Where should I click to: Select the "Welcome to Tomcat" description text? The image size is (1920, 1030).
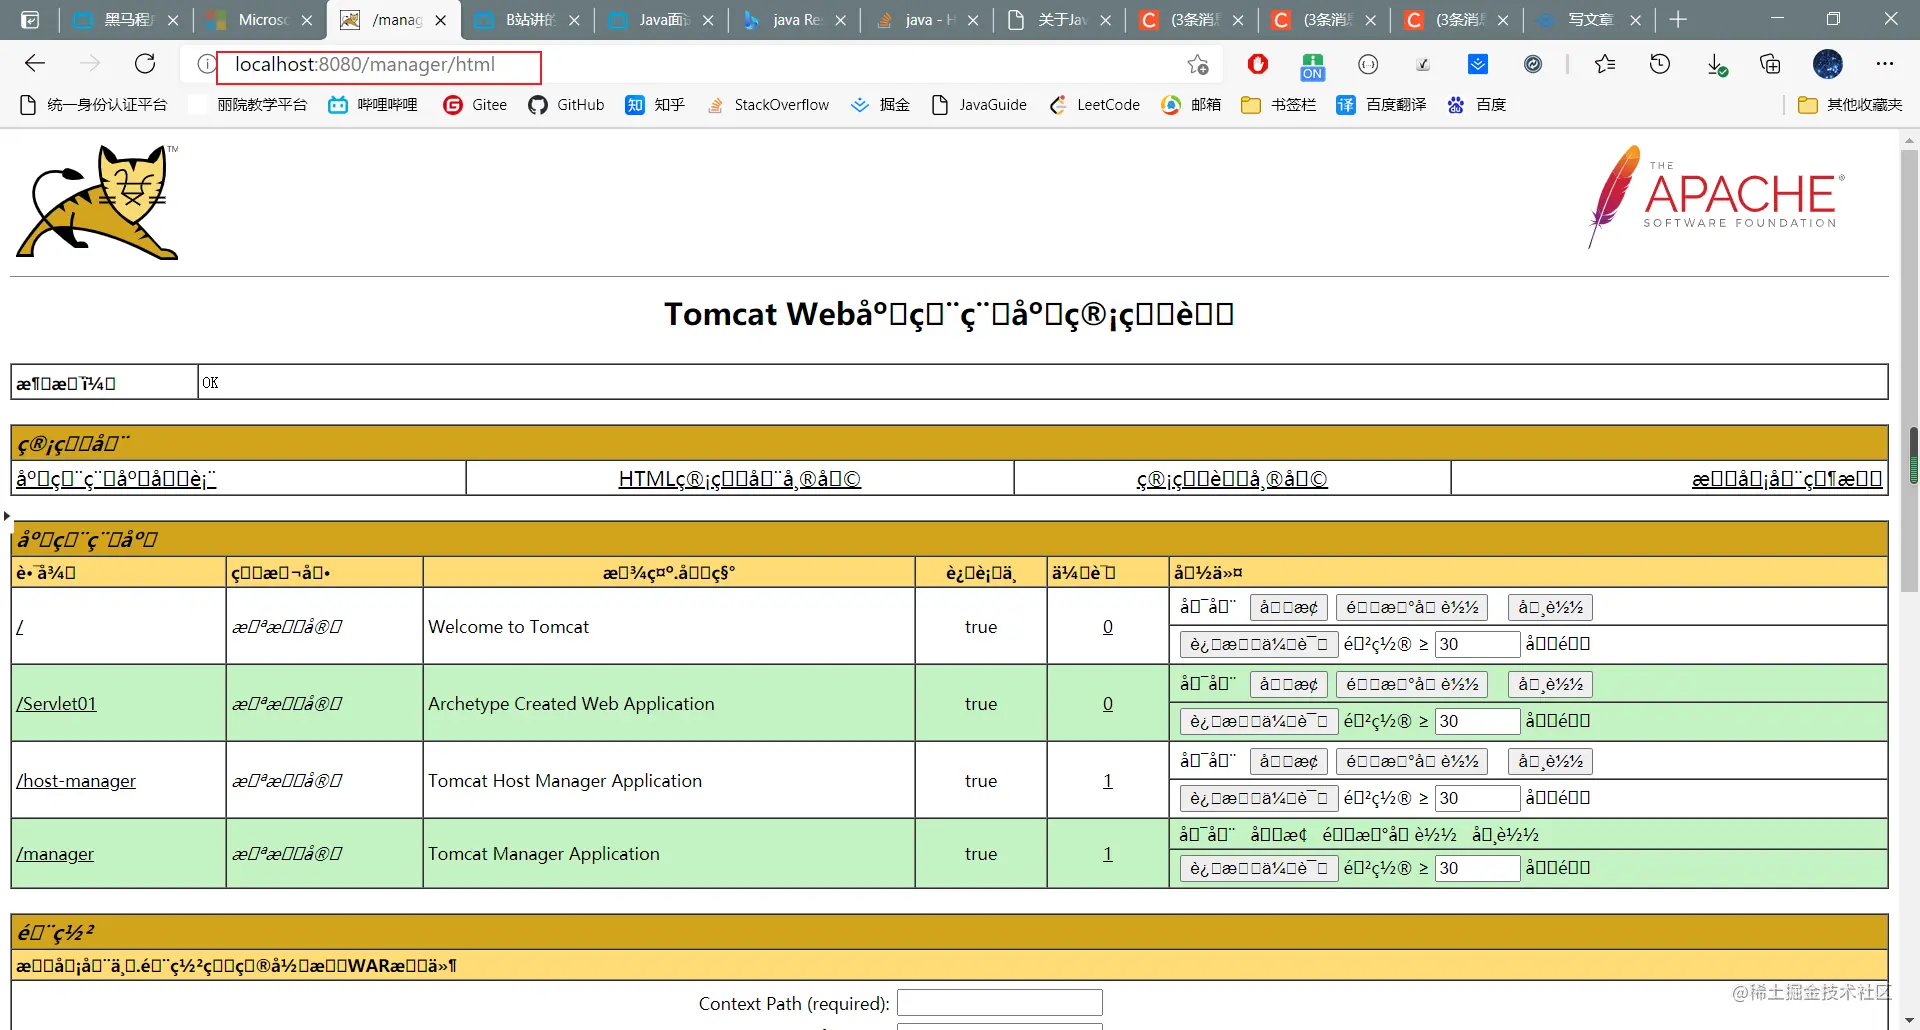(508, 627)
